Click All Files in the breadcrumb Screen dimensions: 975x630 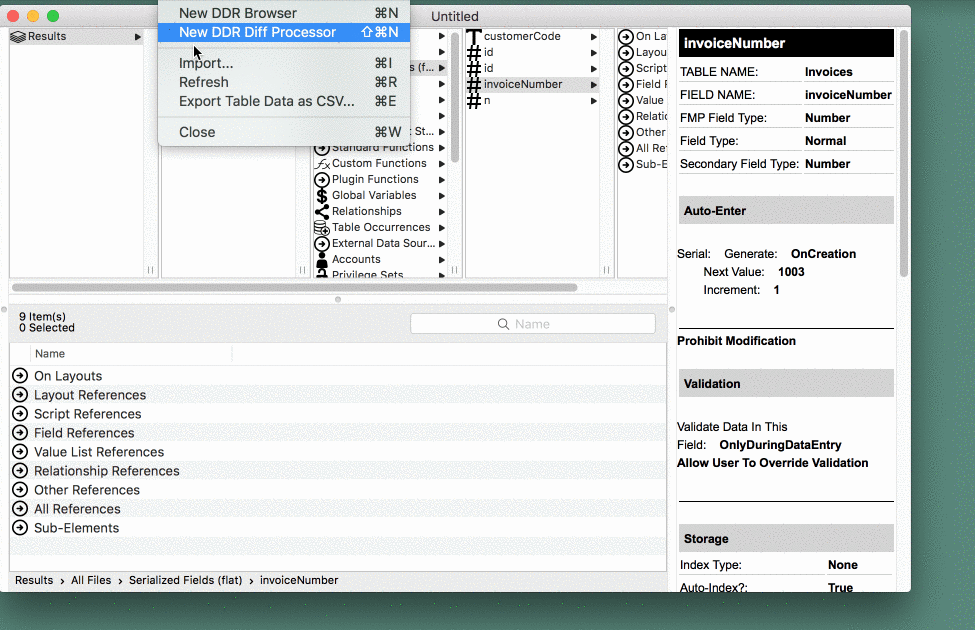pos(91,580)
